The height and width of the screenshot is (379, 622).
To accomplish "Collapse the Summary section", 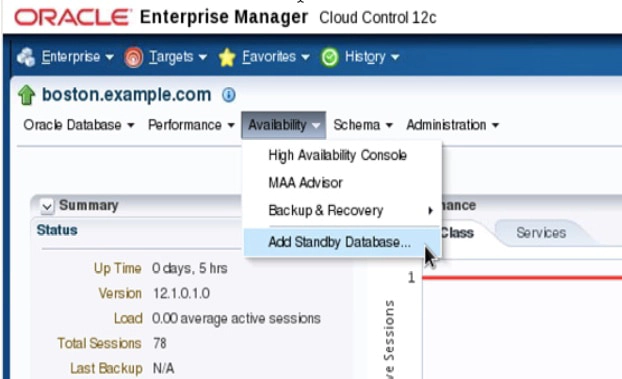I will (x=47, y=206).
